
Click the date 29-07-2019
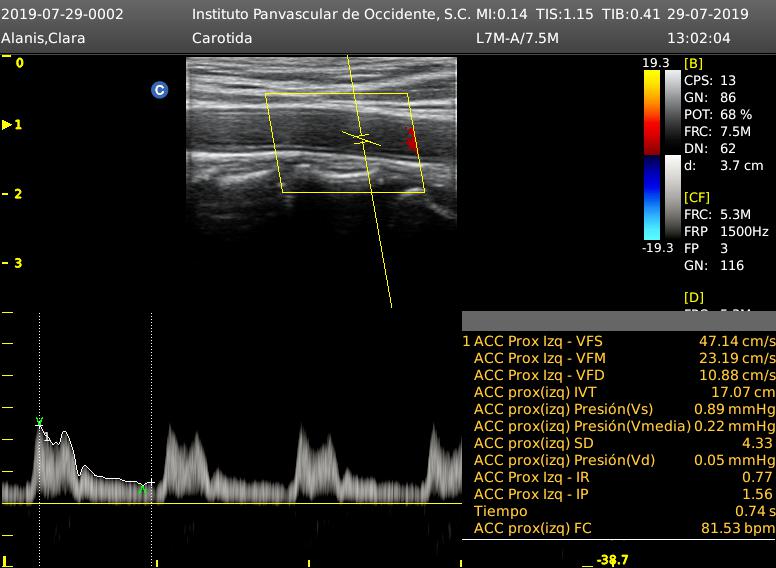click(708, 14)
